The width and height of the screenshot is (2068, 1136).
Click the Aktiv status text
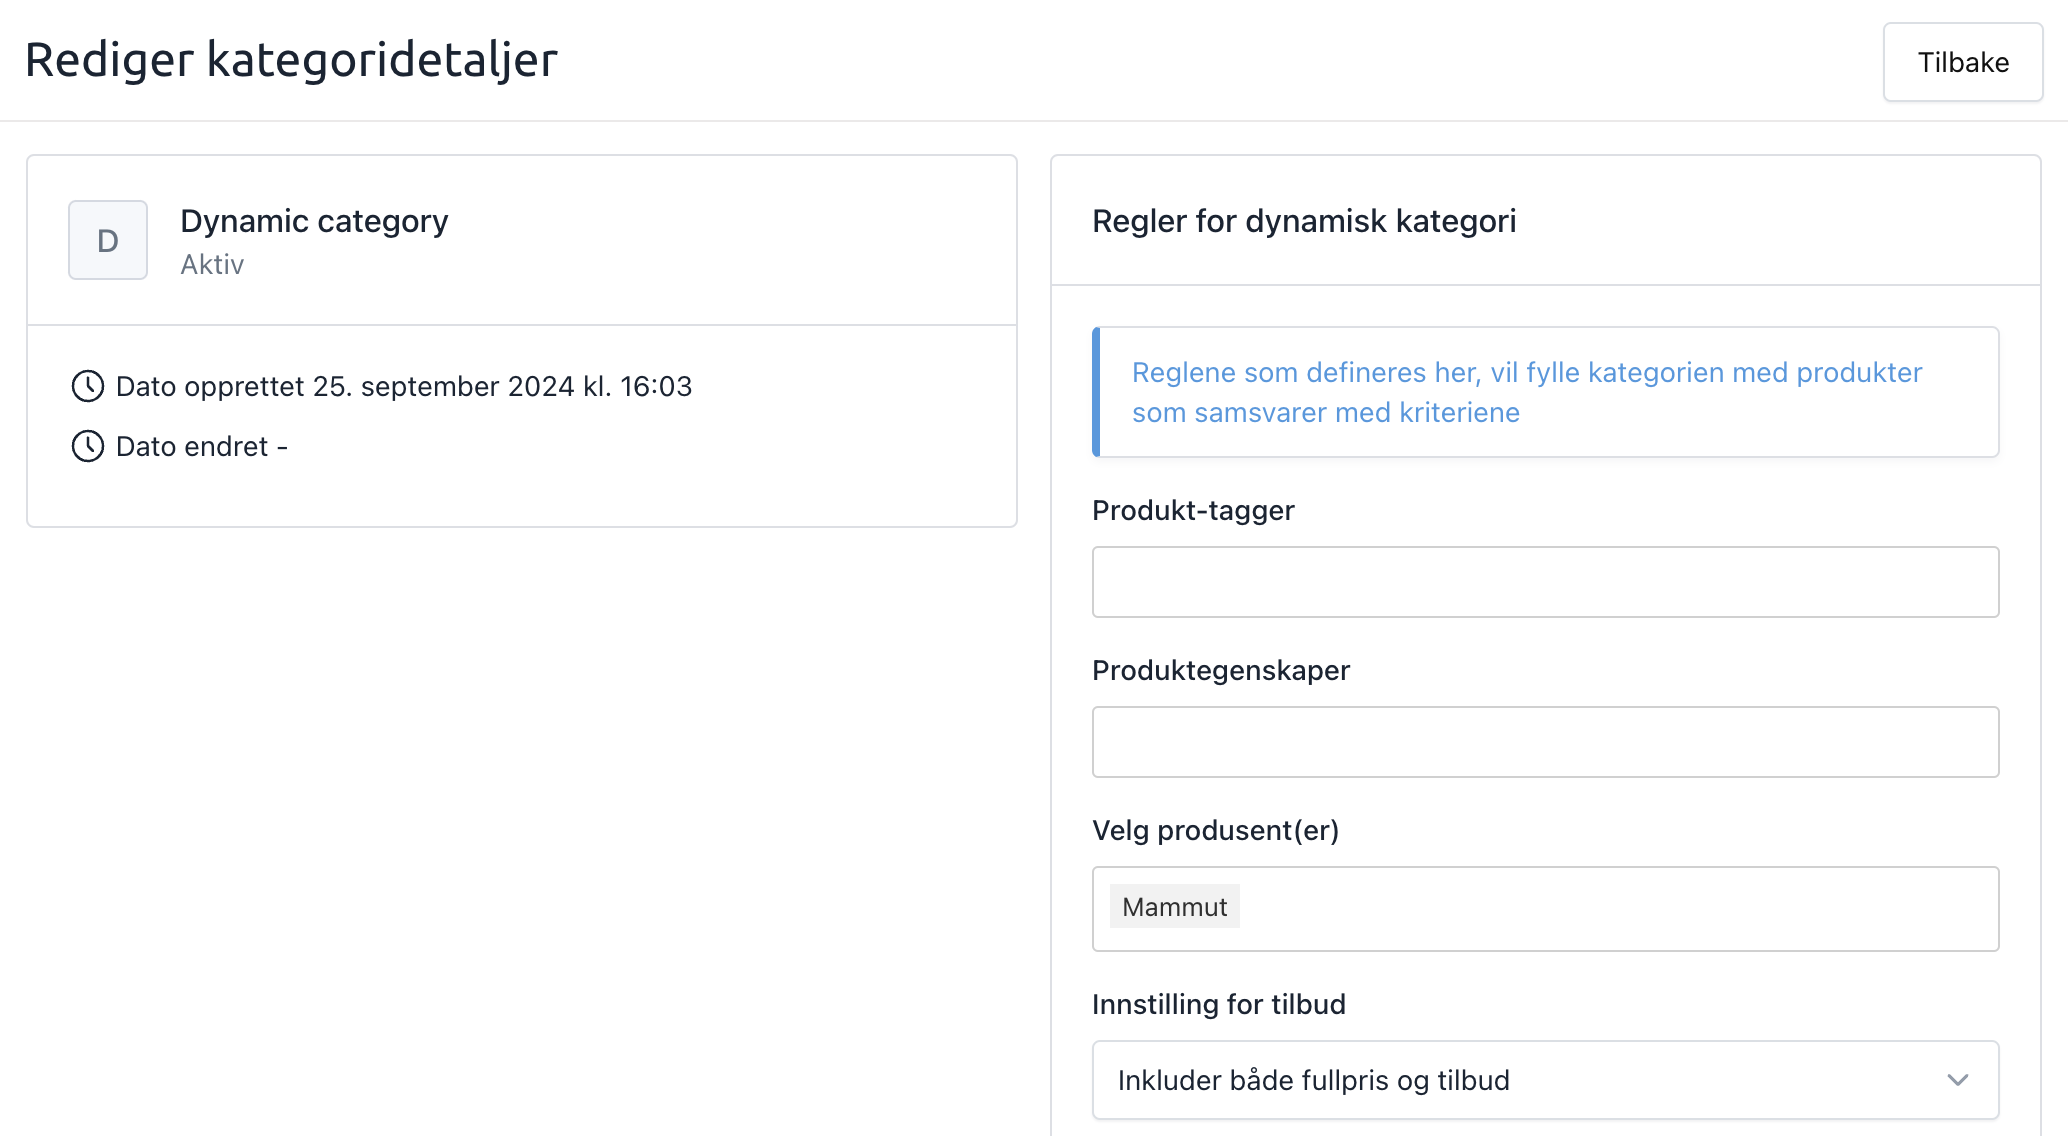point(212,265)
